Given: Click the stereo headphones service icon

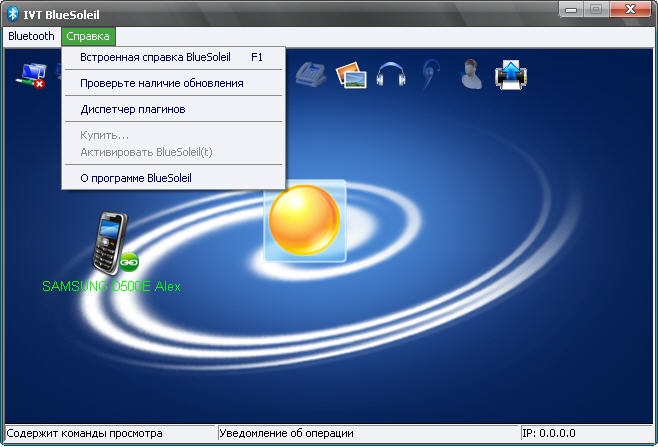Looking at the screenshot, I should point(391,74).
